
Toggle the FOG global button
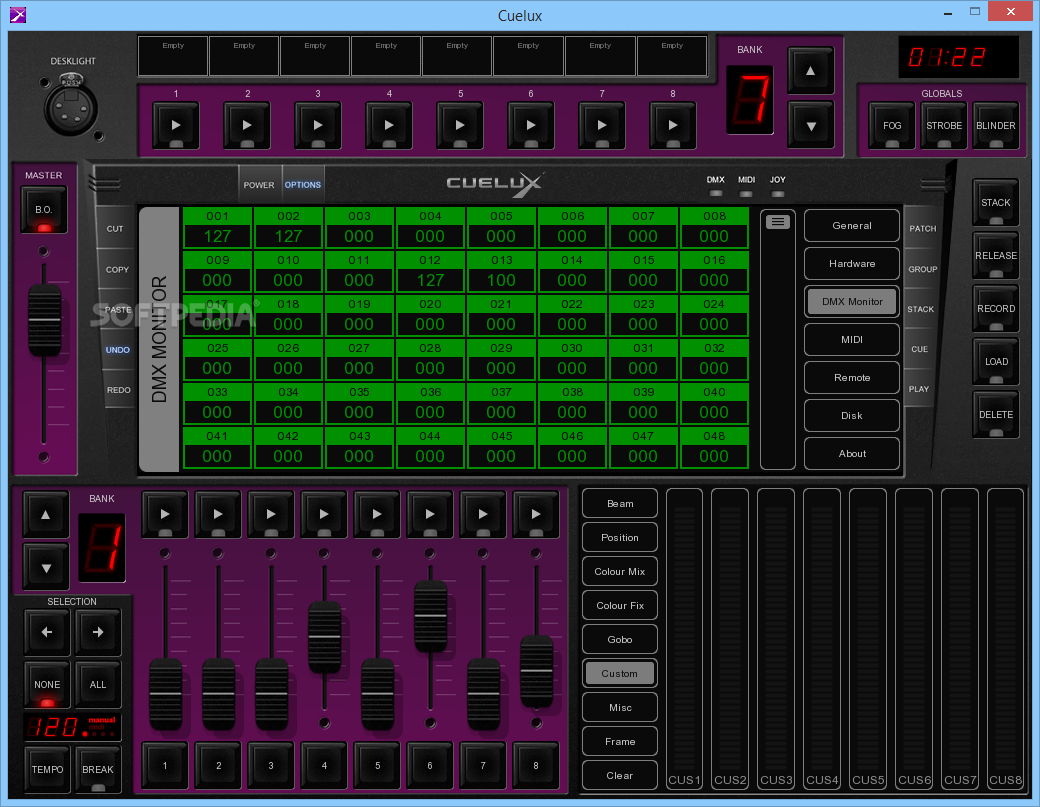(x=892, y=125)
